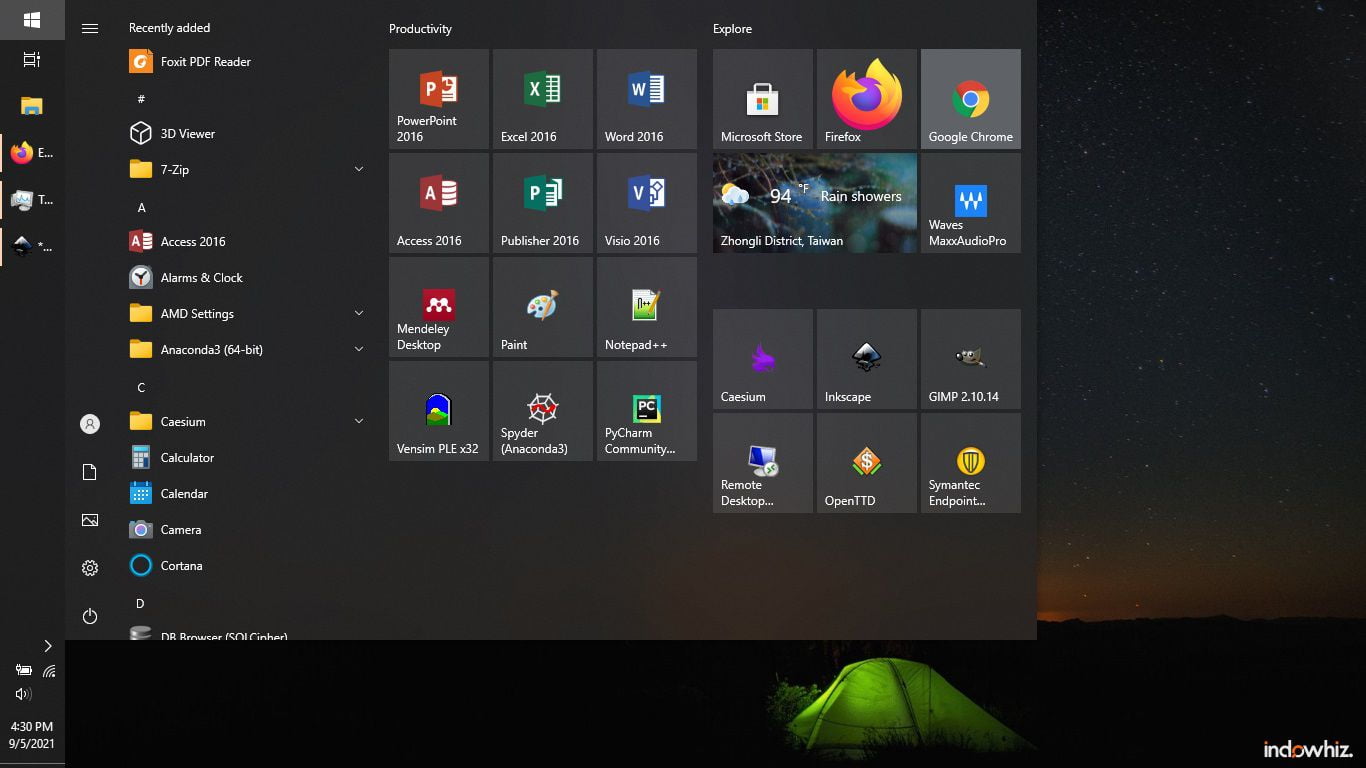Switch to the Inkscape taskbar window

click(32, 246)
